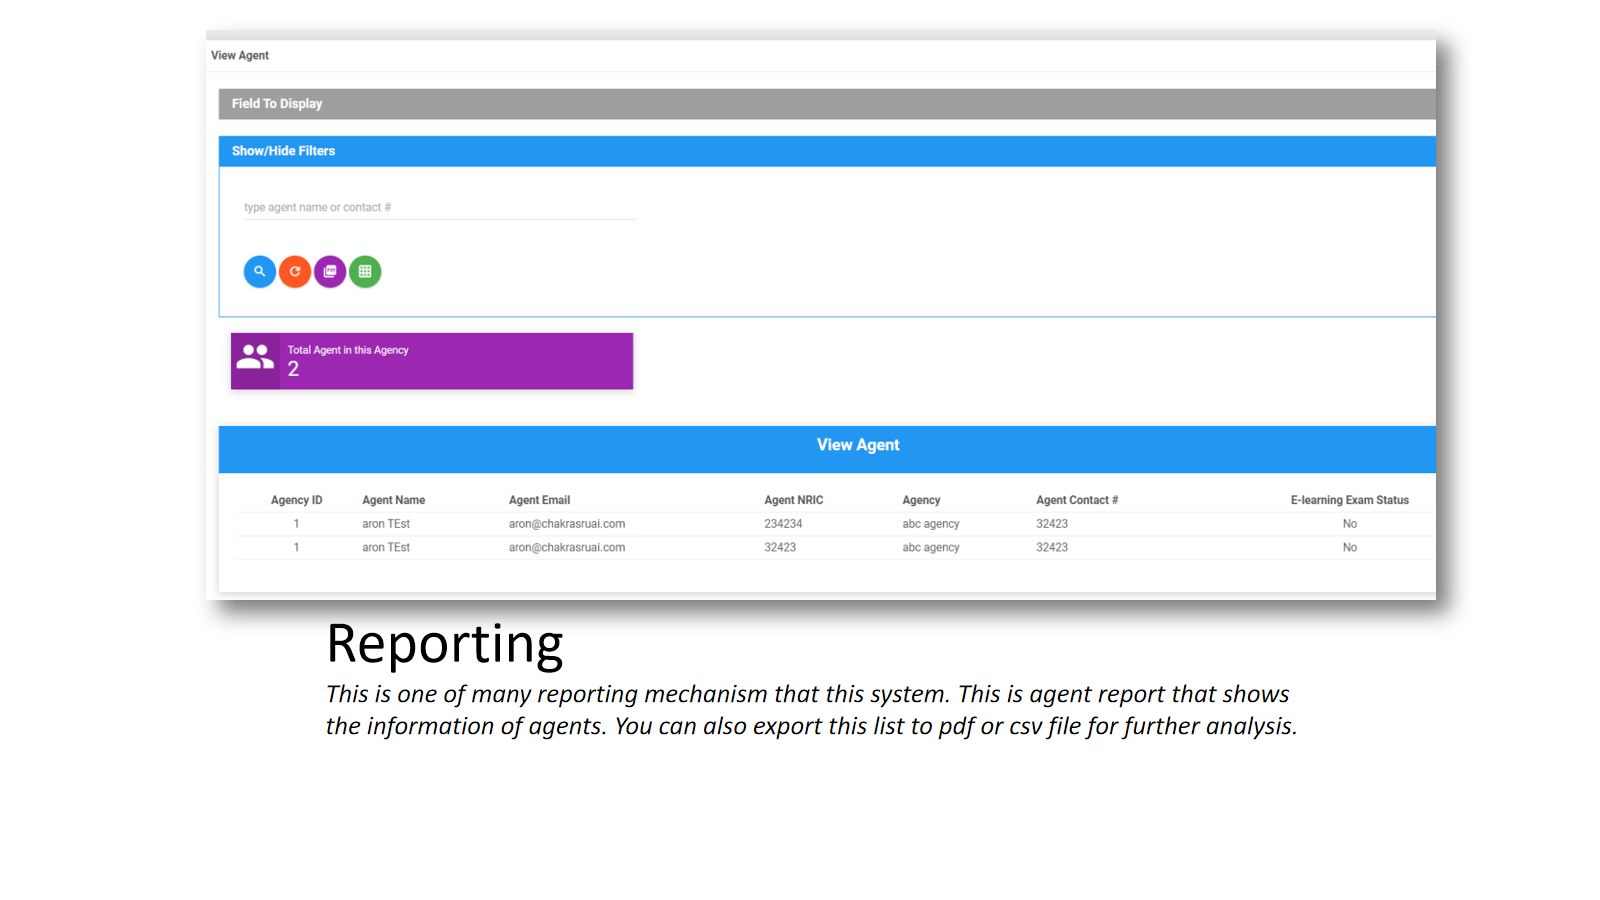Sort by the Agent NRIC column header
Viewport: 1600px width, 900px height.
tap(794, 500)
